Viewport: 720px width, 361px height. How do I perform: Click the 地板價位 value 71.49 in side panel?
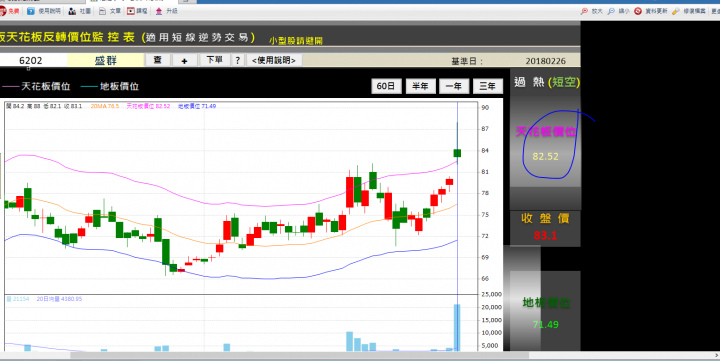pyautogui.click(x=546, y=325)
